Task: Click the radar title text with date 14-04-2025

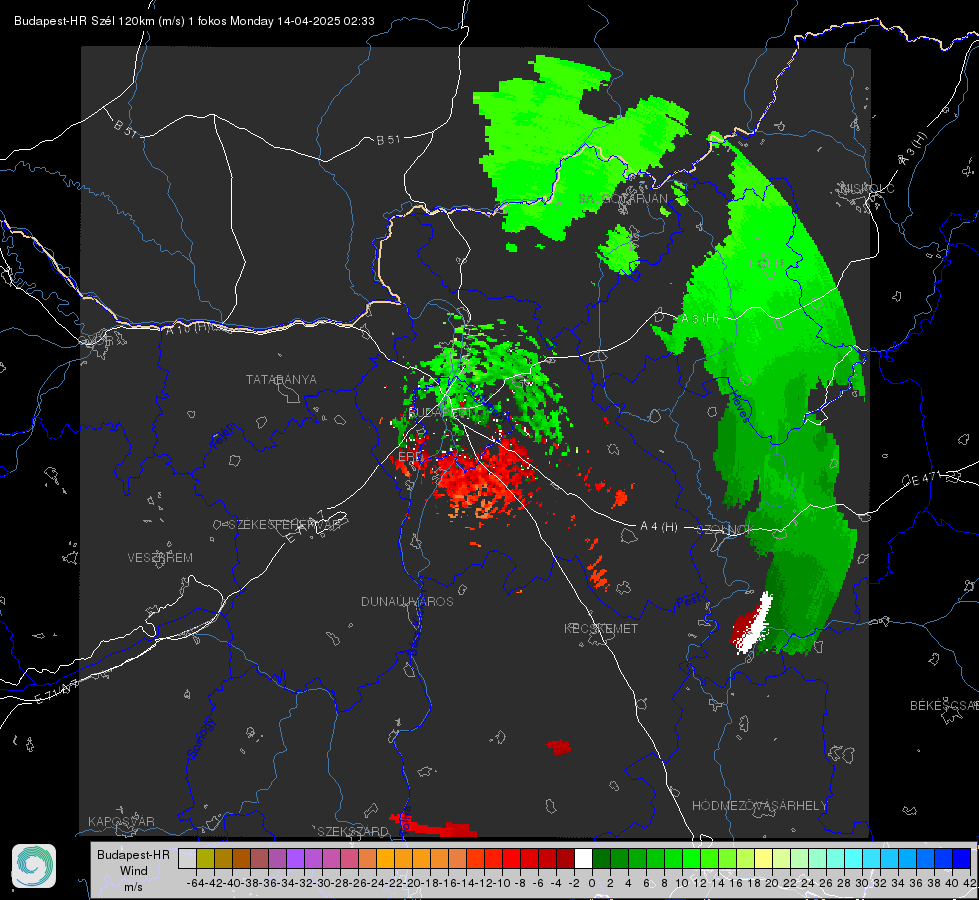Action: click(194, 21)
